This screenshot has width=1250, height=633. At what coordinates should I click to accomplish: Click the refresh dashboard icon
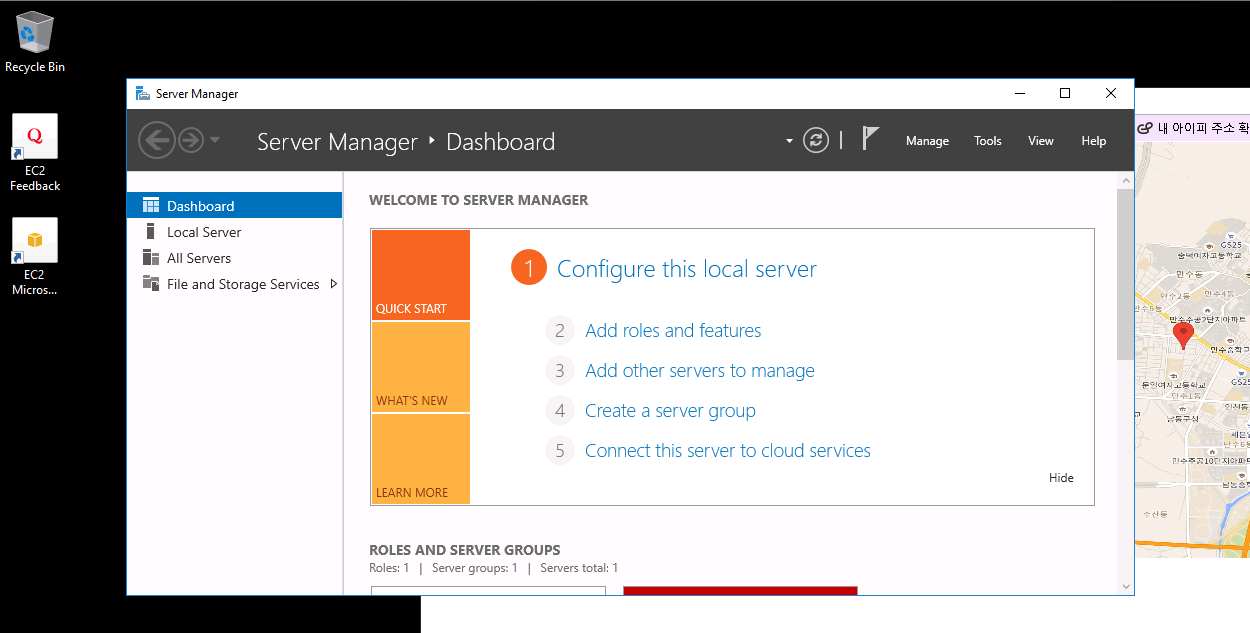coord(817,141)
